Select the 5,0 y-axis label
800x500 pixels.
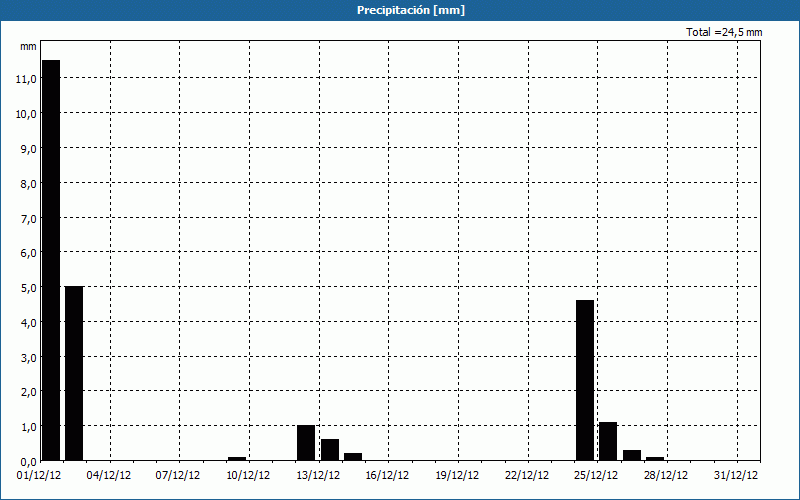(x=28, y=288)
